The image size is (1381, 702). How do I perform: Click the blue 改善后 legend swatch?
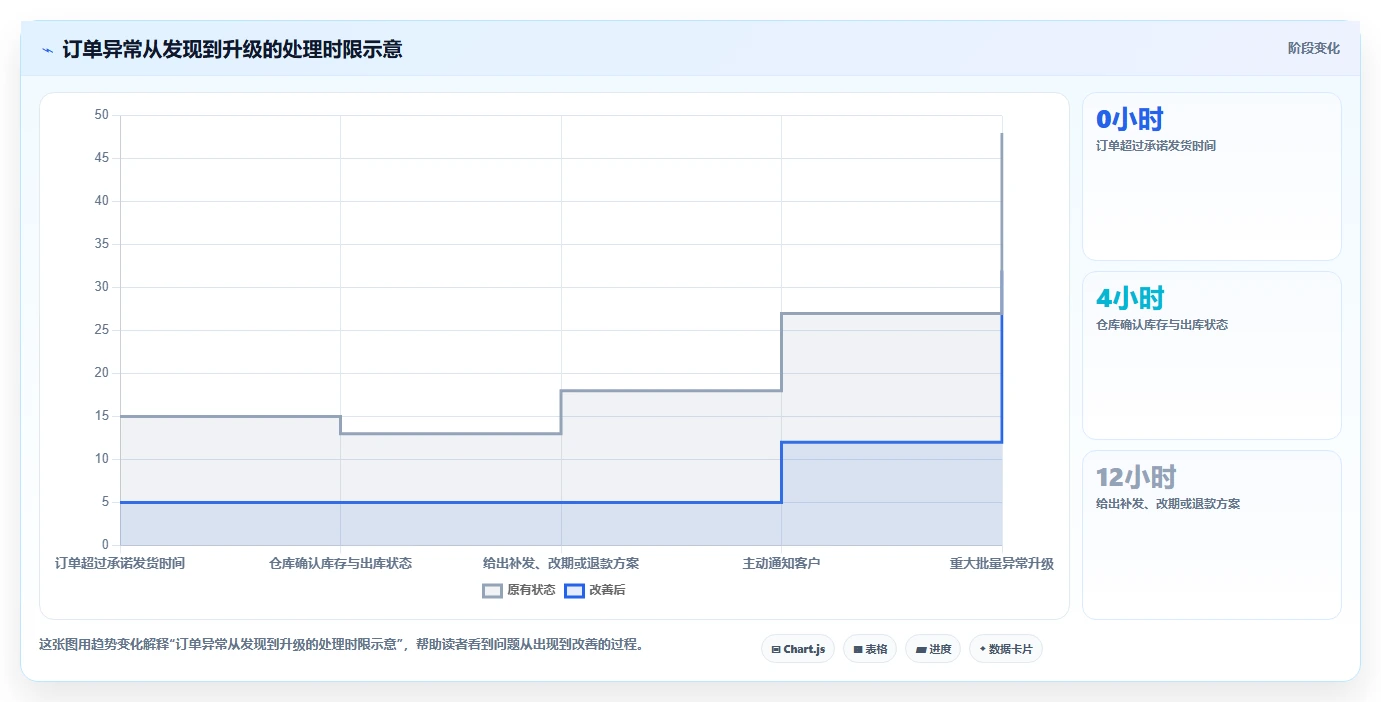[x=574, y=590]
